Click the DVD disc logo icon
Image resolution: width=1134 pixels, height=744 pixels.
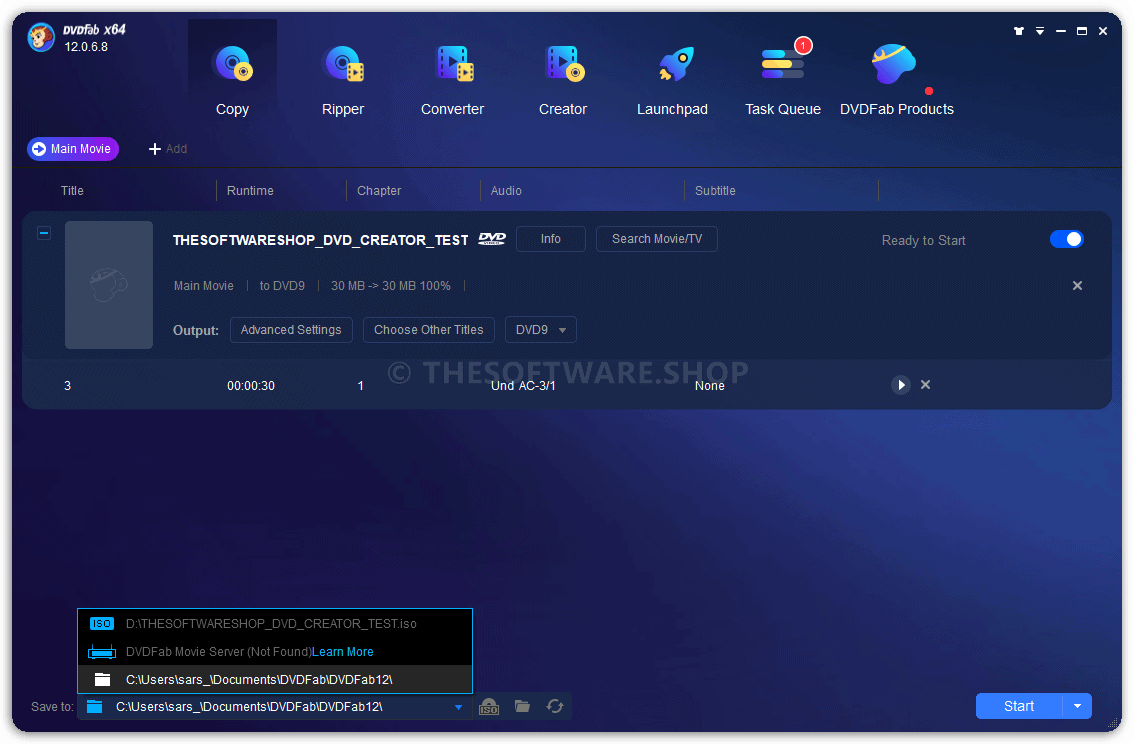point(492,239)
